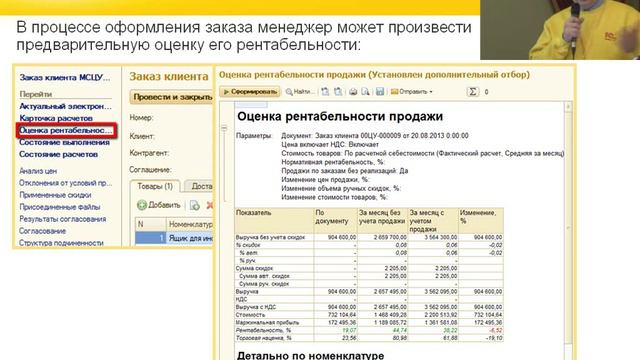Open Состояние выполнения link
Viewport: 640px width, 360px height.
[x=64, y=142]
